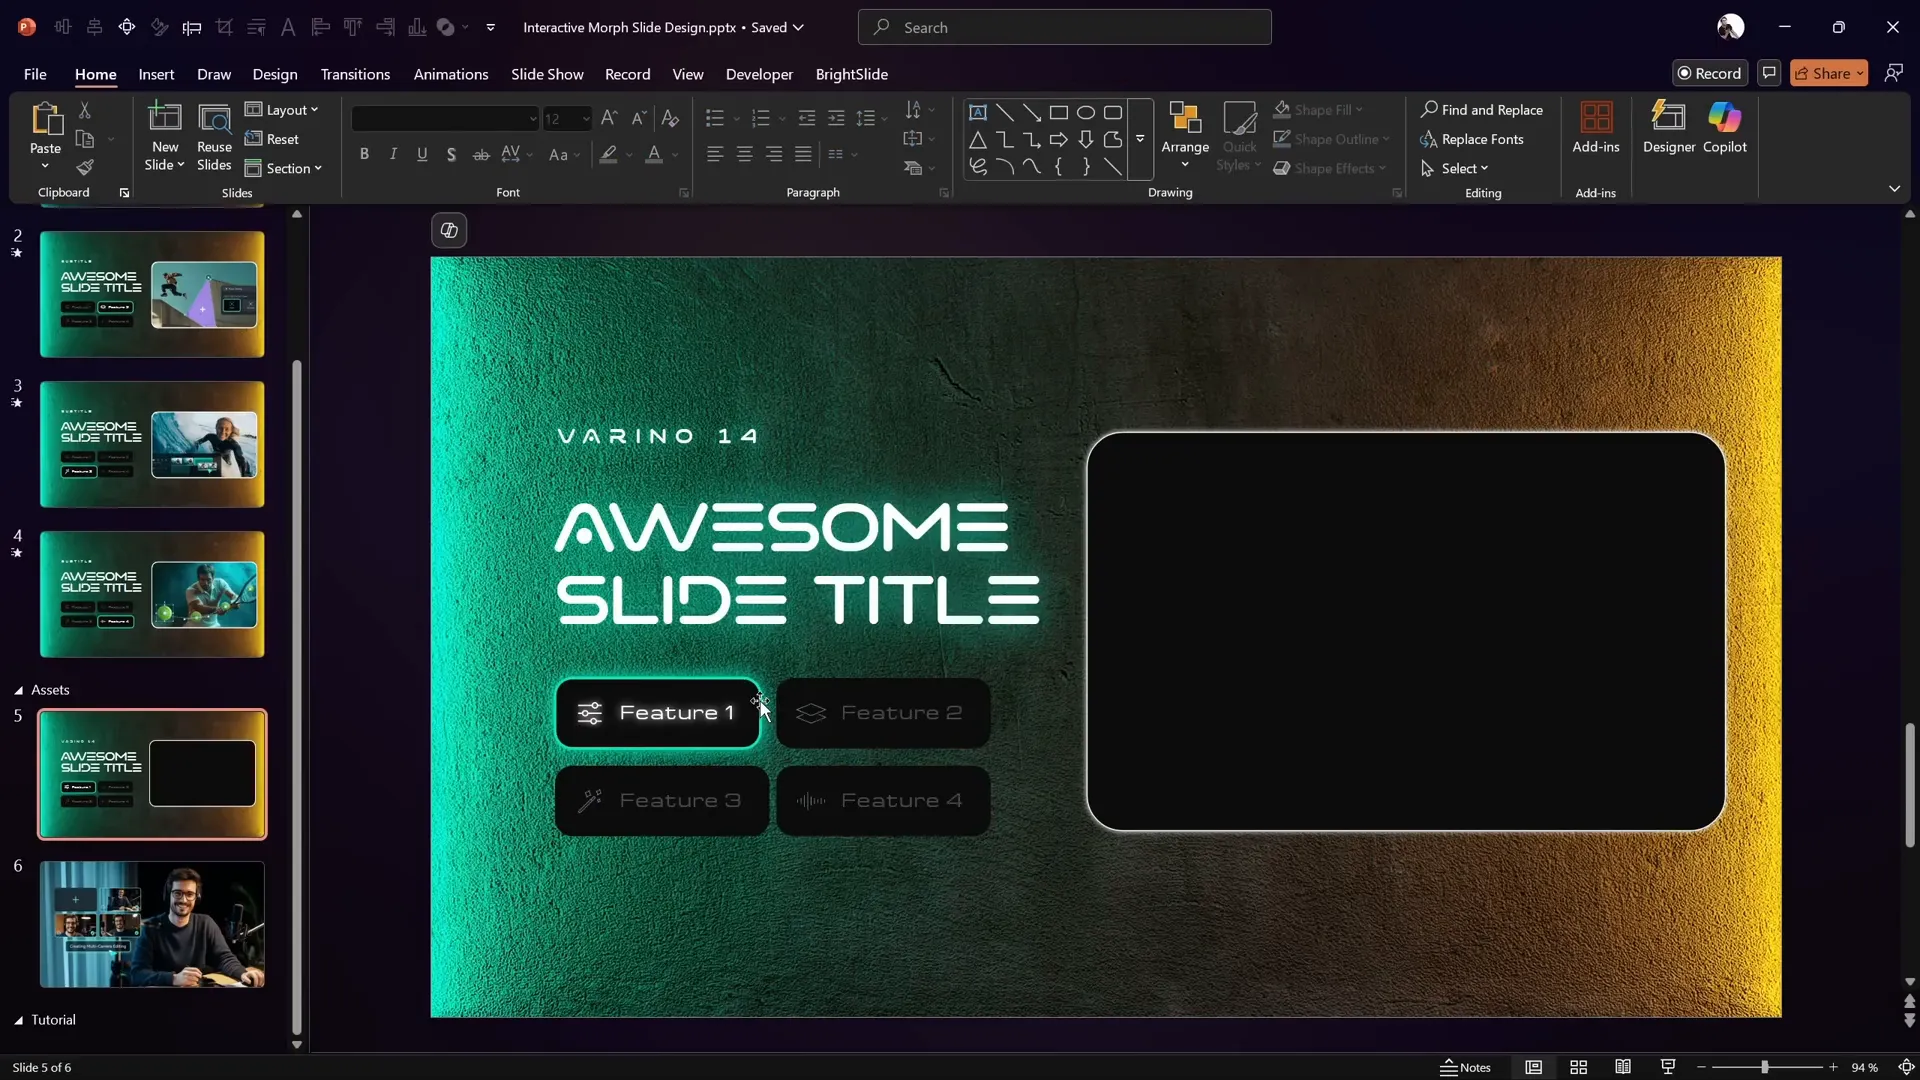Image resolution: width=1920 pixels, height=1080 pixels.
Task: Open the Add-ins gallery
Action: (x=1595, y=127)
